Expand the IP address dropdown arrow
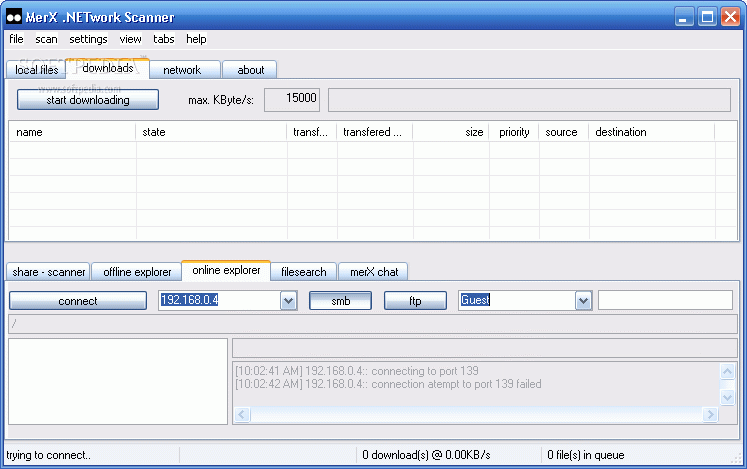Viewport: 747px width, 469px height. point(288,301)
